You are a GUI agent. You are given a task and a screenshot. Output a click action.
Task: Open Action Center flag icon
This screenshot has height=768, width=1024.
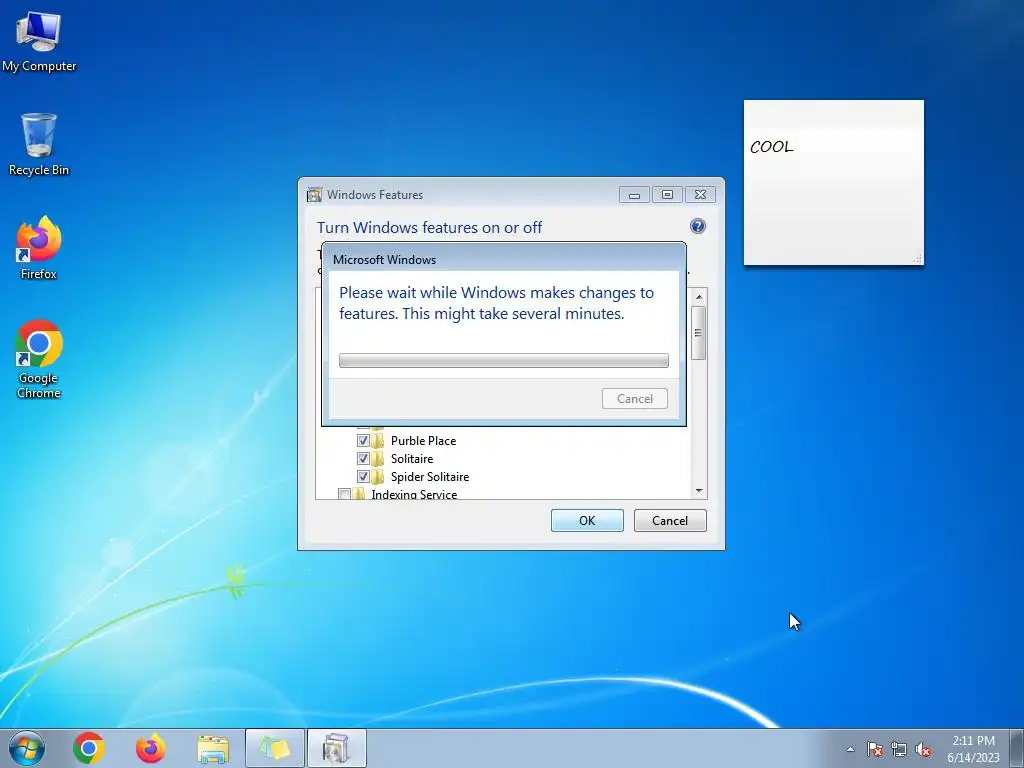click(874, 749)
